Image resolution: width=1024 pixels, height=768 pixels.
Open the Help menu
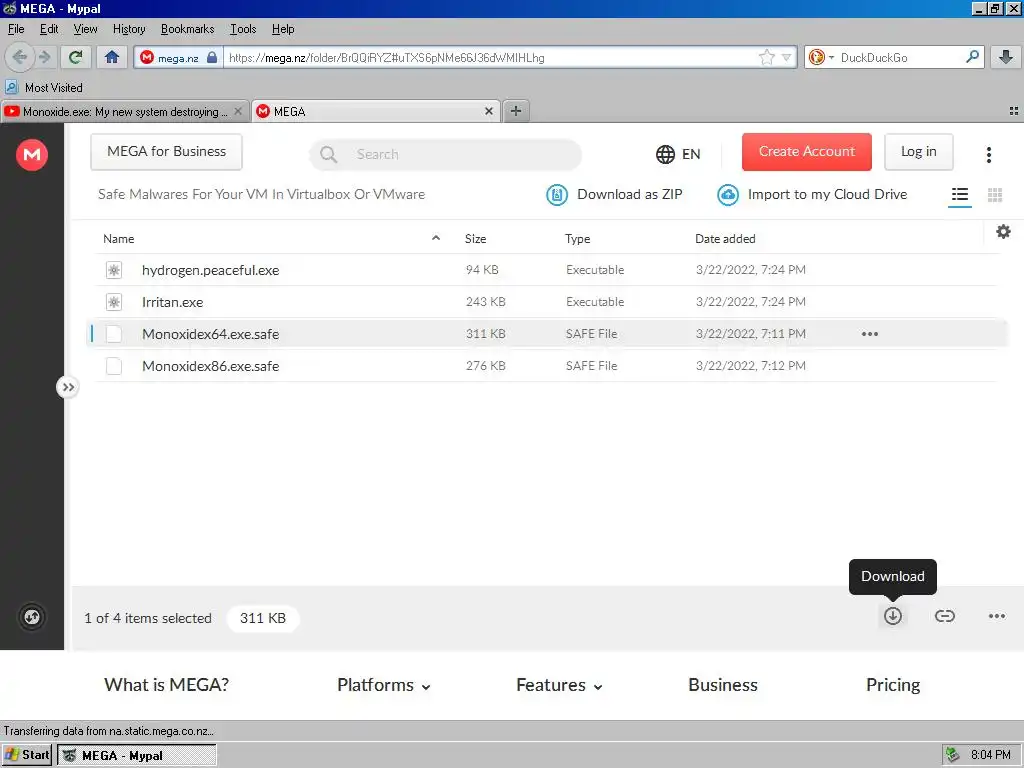[283, 29]
